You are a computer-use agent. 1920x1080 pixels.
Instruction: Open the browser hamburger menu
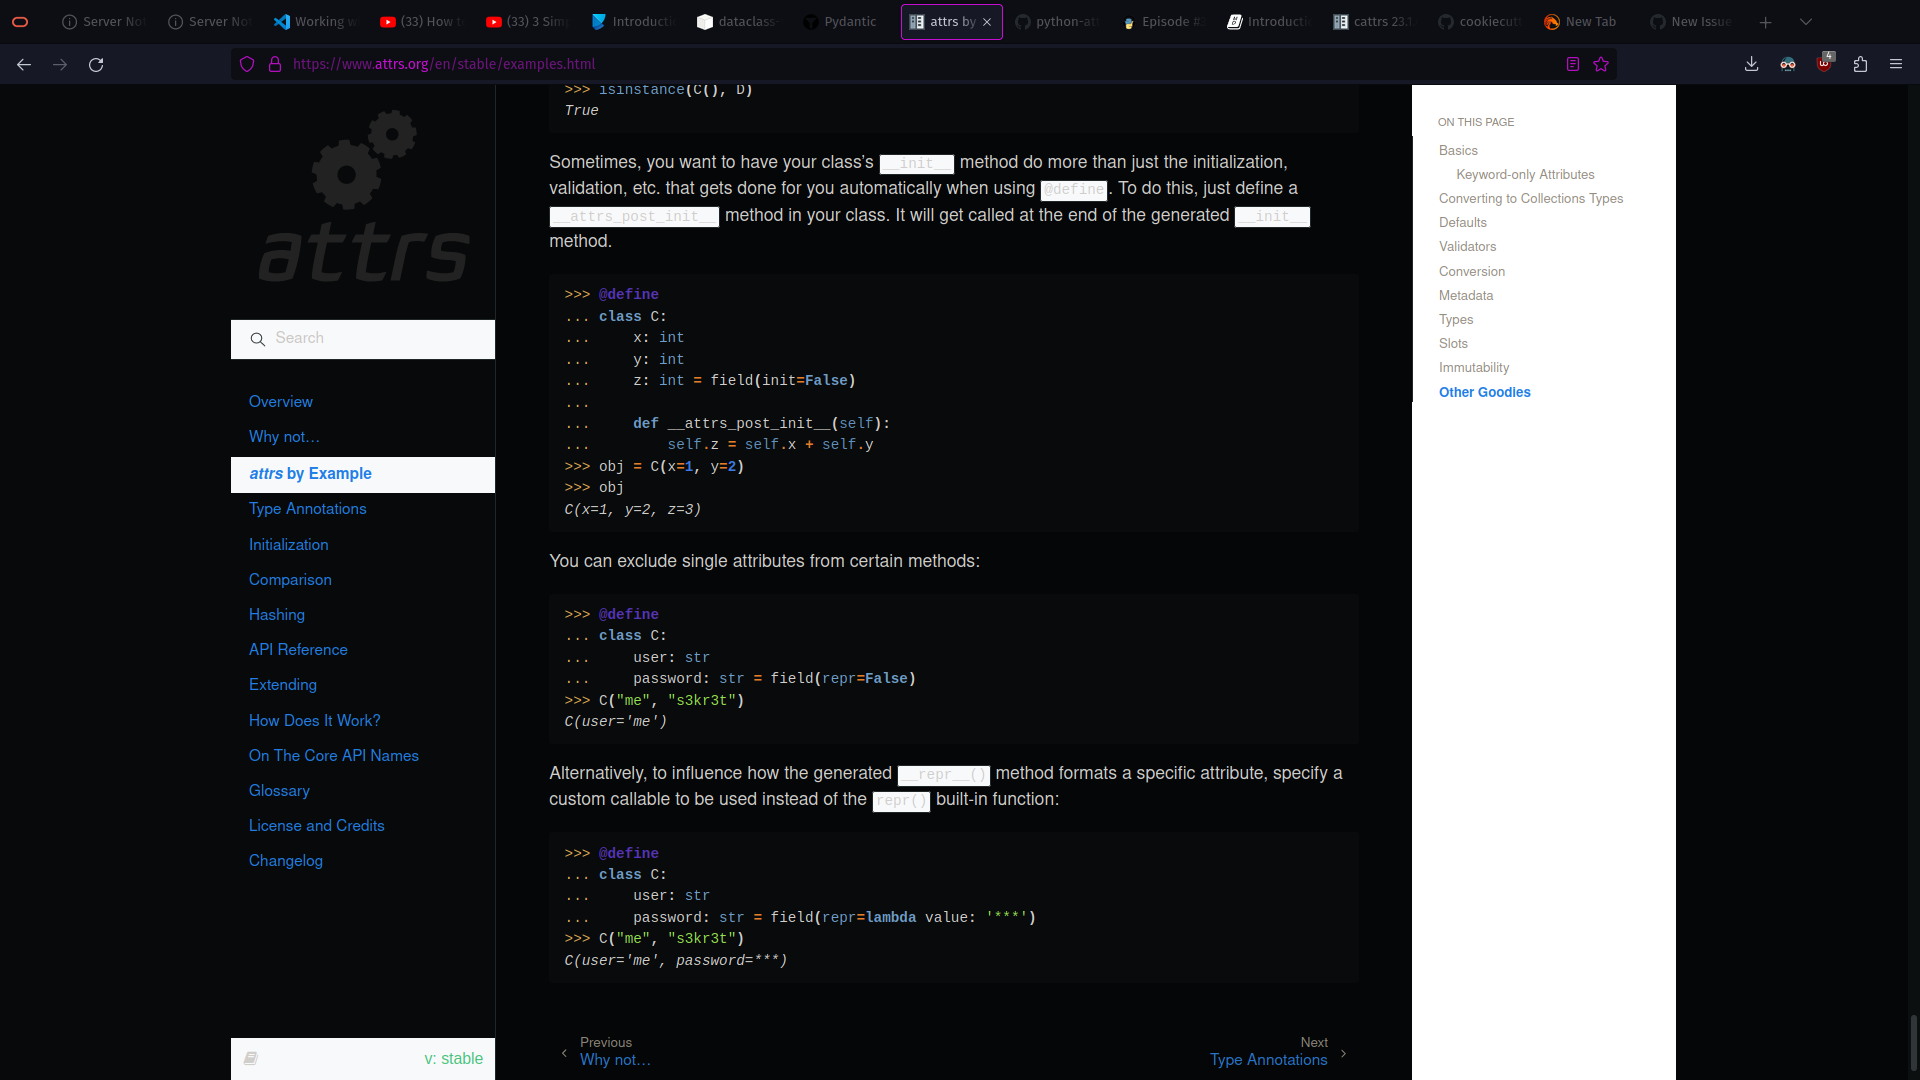click(x=1896, y=64)
